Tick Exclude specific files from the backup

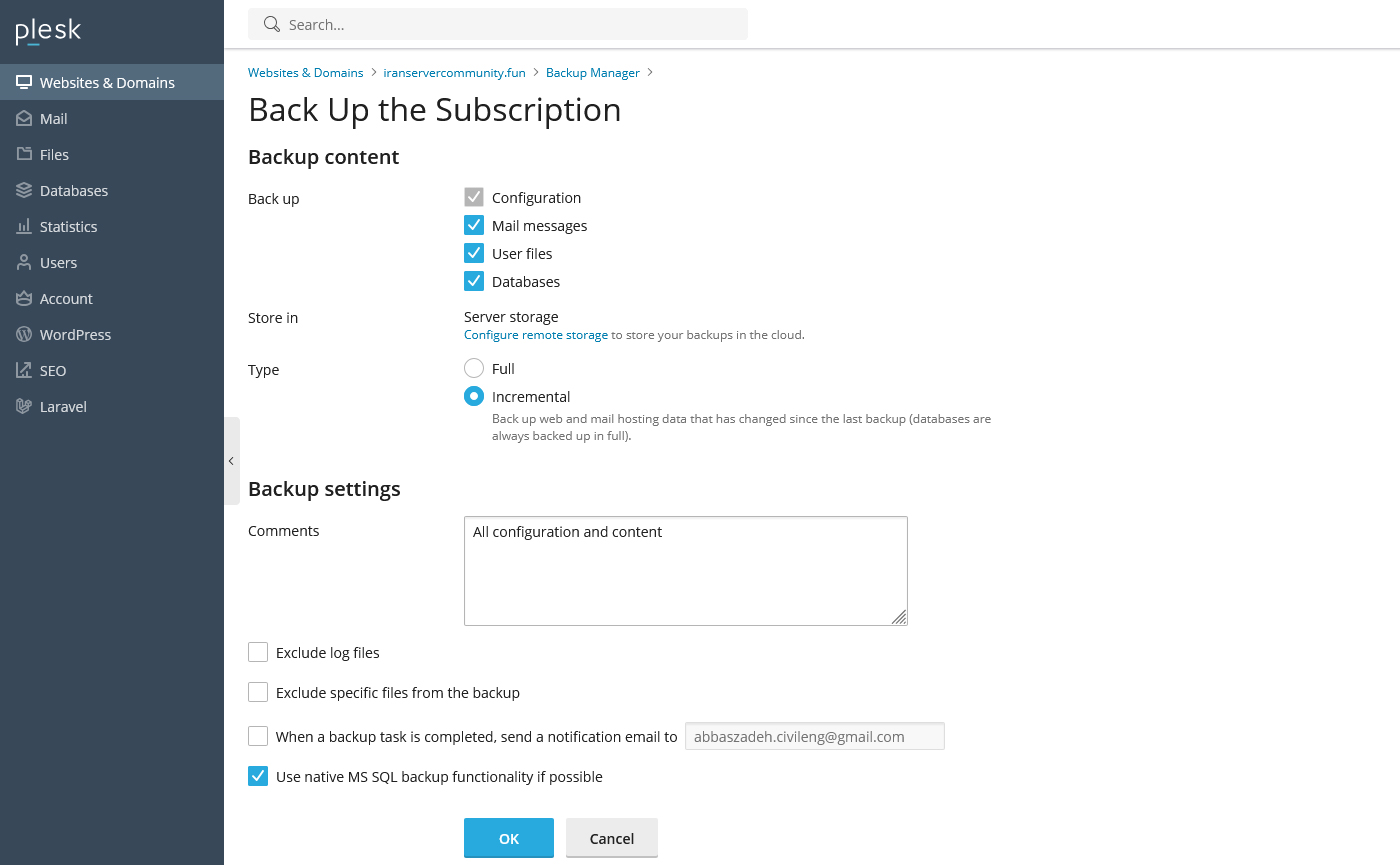click(x=258, y=693)
